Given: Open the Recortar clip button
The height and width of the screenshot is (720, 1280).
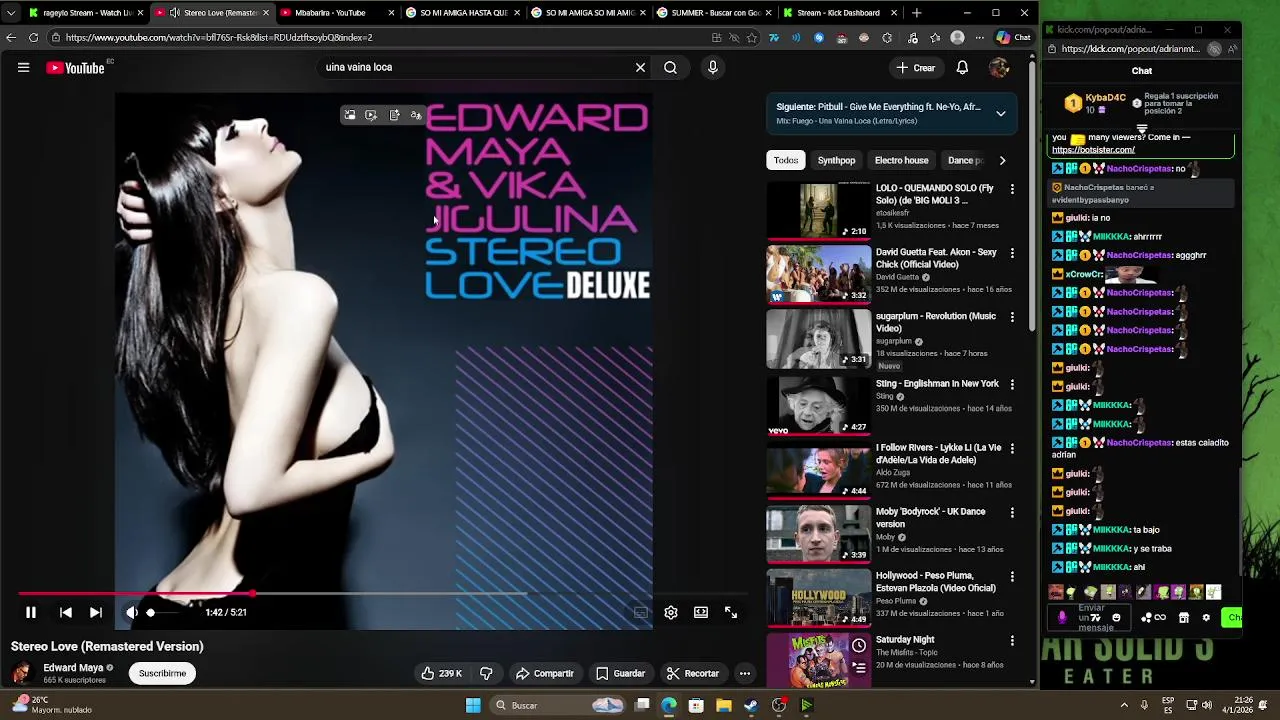Looking at the screenshot, I should tap(693, 673).
